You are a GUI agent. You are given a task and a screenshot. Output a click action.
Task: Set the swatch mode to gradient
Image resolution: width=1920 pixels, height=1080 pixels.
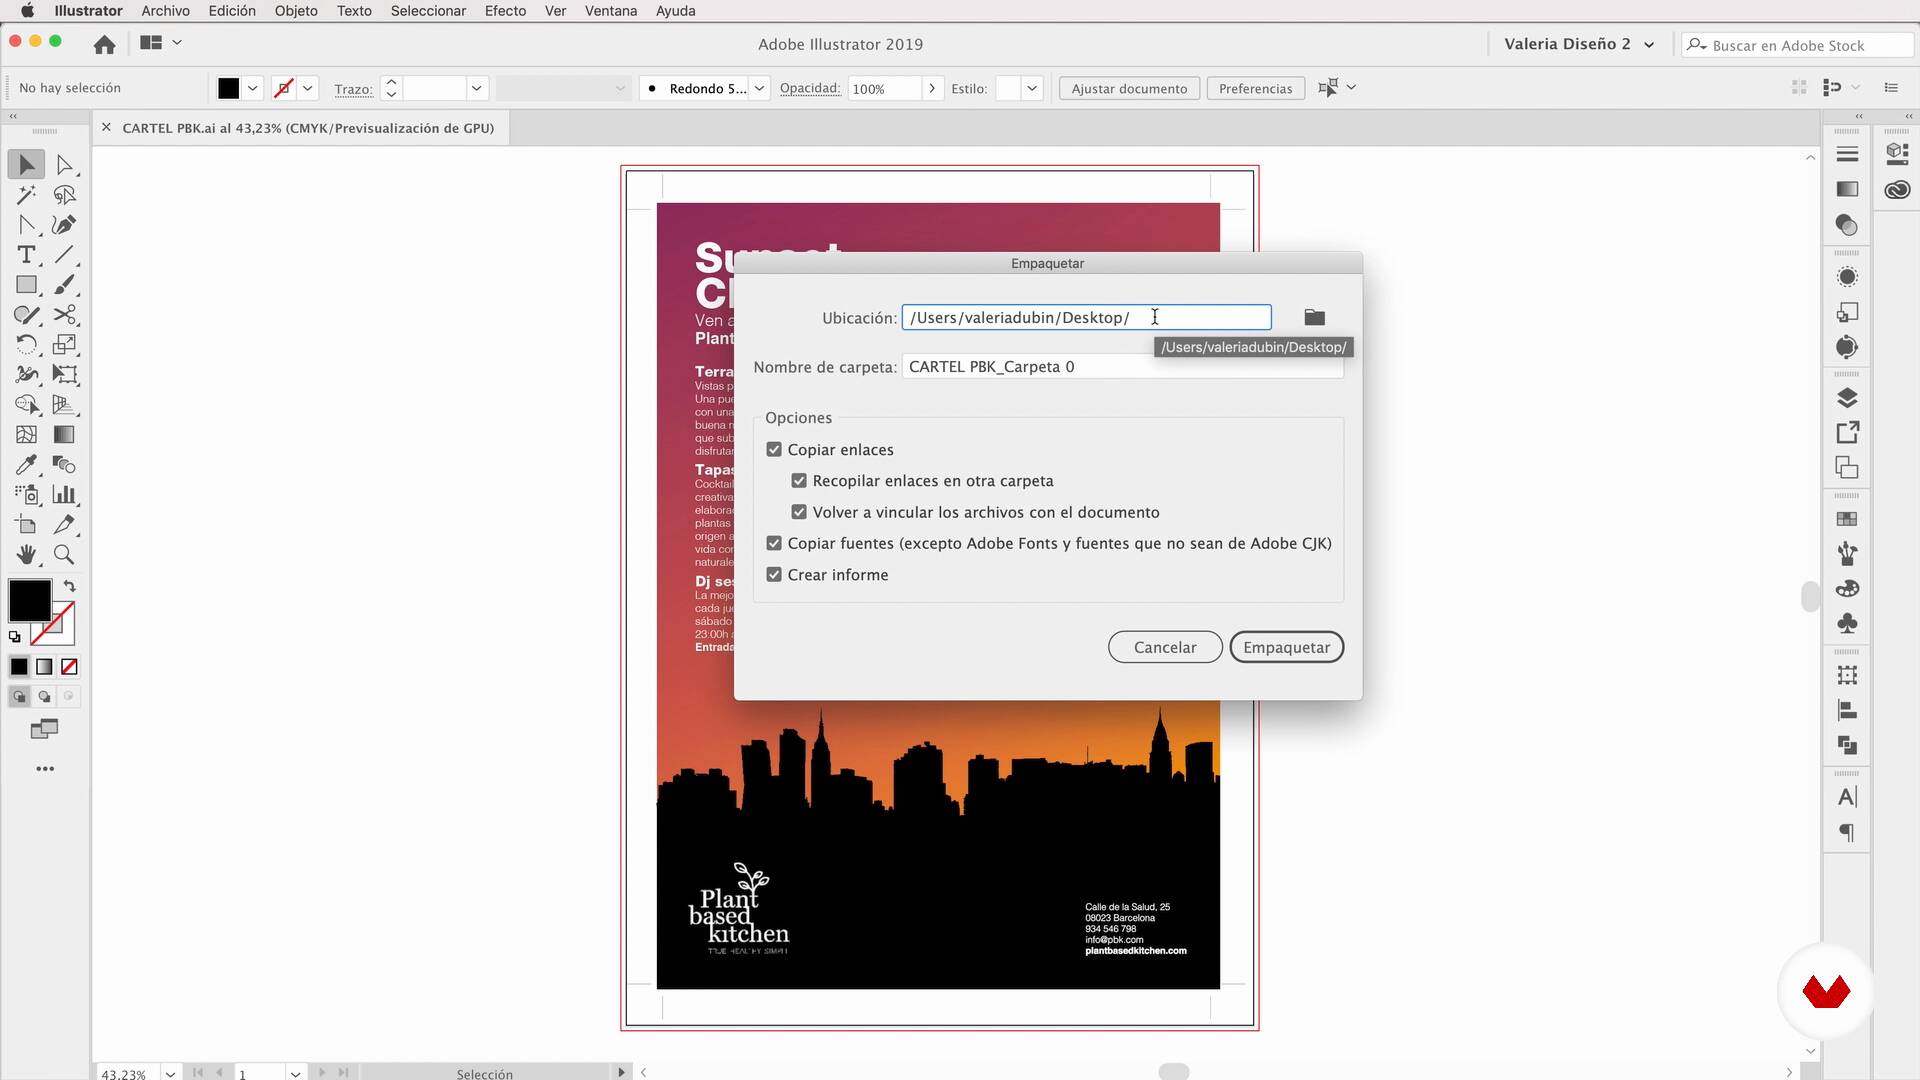coord(44,666)
